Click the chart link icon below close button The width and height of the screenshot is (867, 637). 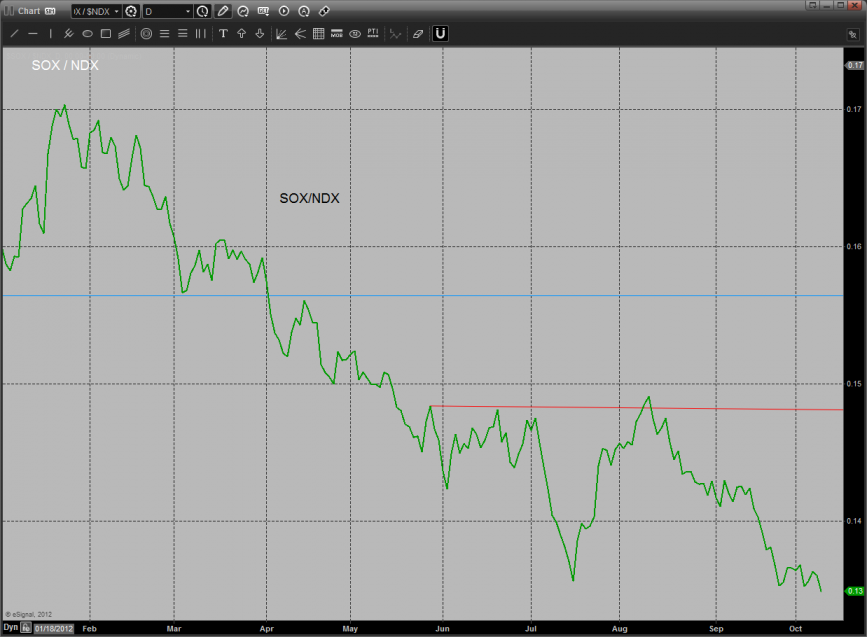(853, 34)
